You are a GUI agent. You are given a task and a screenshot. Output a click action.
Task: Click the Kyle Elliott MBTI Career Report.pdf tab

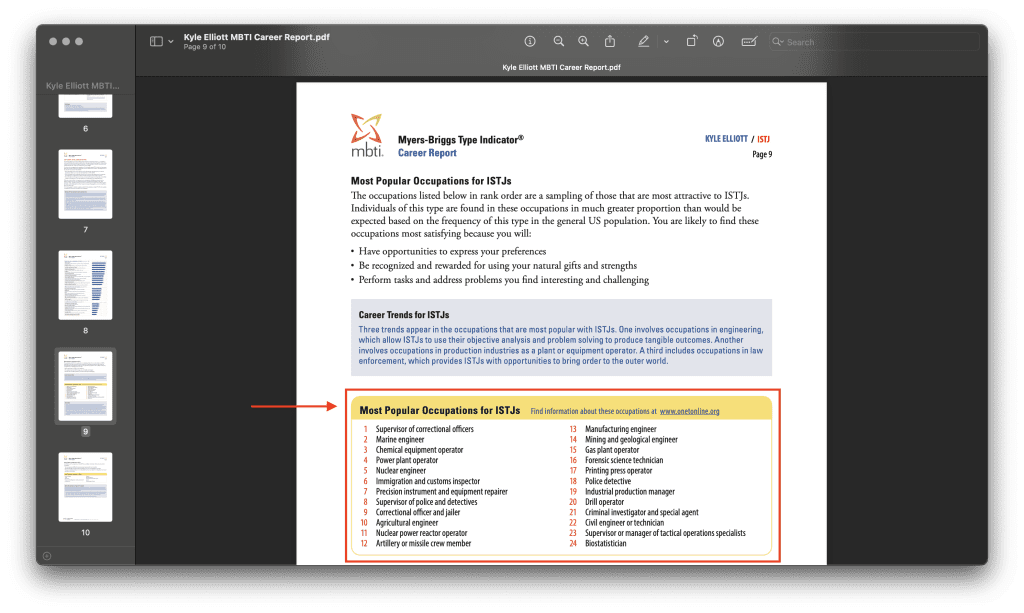pyautogui.click(x=560, y=67)
